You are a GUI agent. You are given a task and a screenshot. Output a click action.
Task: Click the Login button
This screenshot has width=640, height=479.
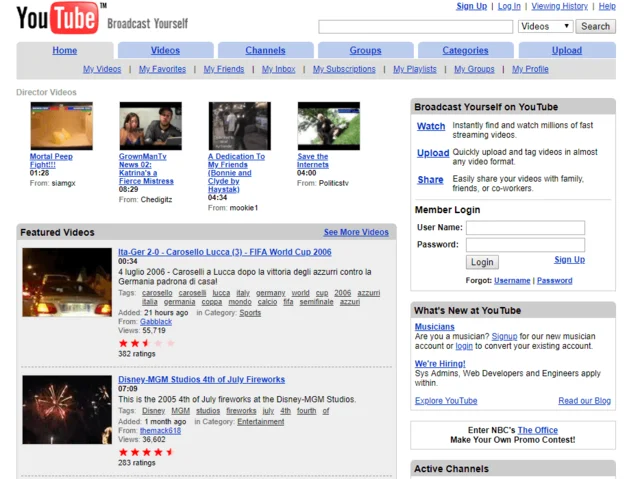click(x=482, y=262)
